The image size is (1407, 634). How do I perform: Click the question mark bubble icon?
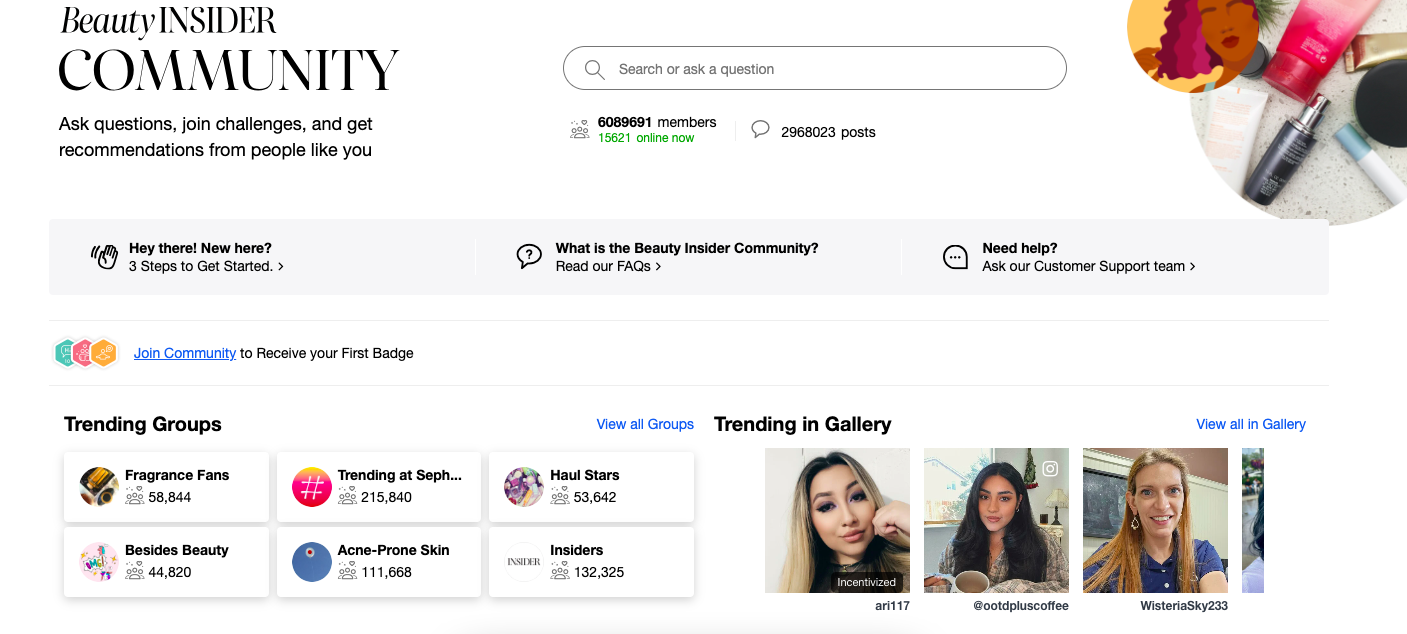529,257
